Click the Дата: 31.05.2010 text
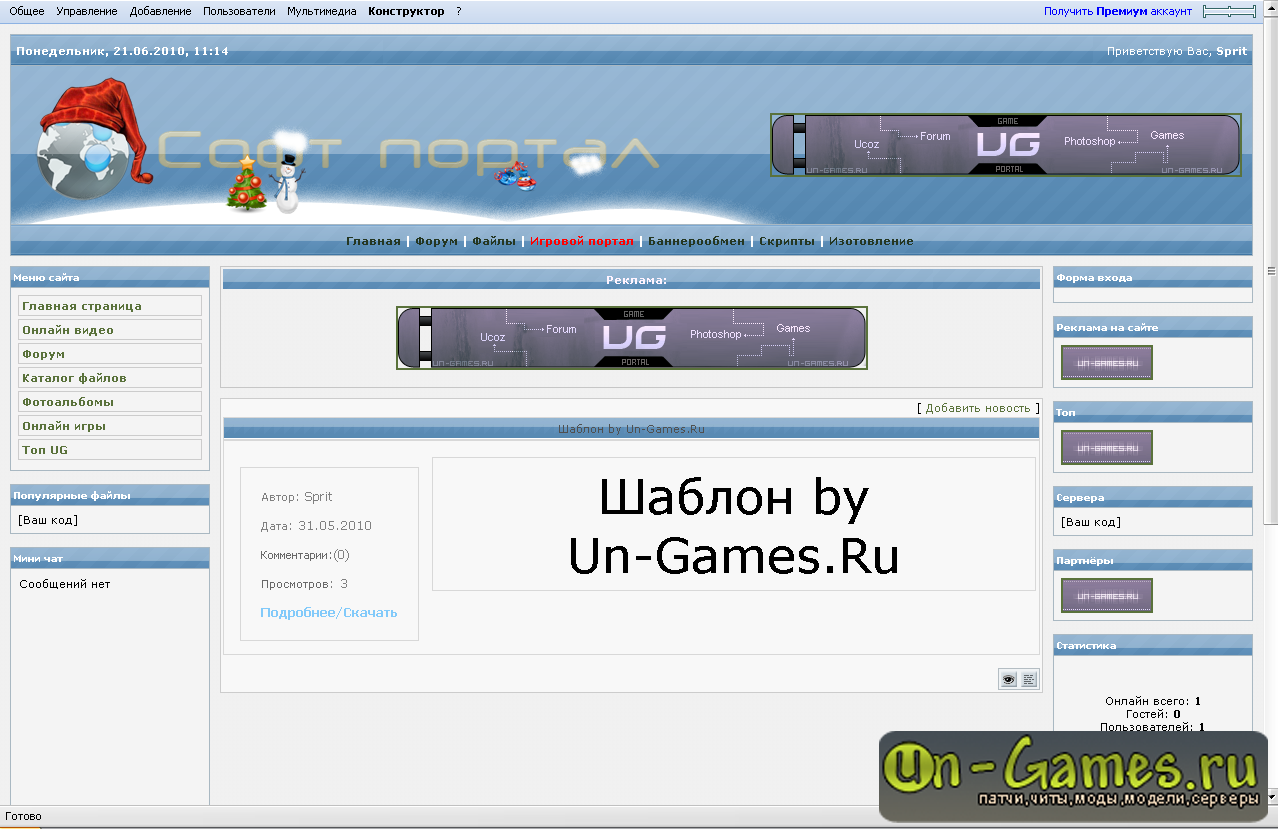The image size is (1278, 829). pyautogui.click(x=316, y=526)
